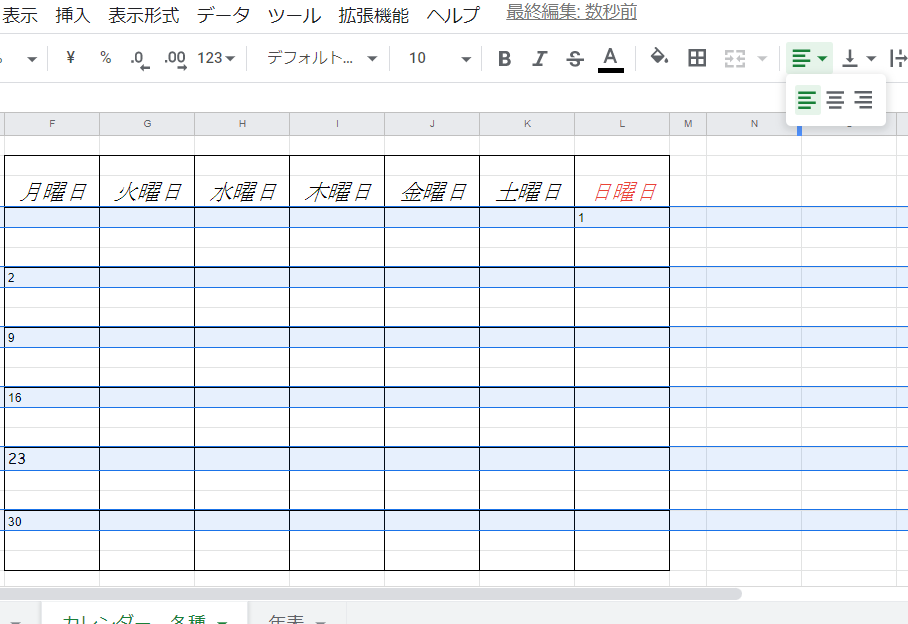This screenshot has height=624, width=908.
Task: Open the 挿入 menu
Action: click(73, 15)
